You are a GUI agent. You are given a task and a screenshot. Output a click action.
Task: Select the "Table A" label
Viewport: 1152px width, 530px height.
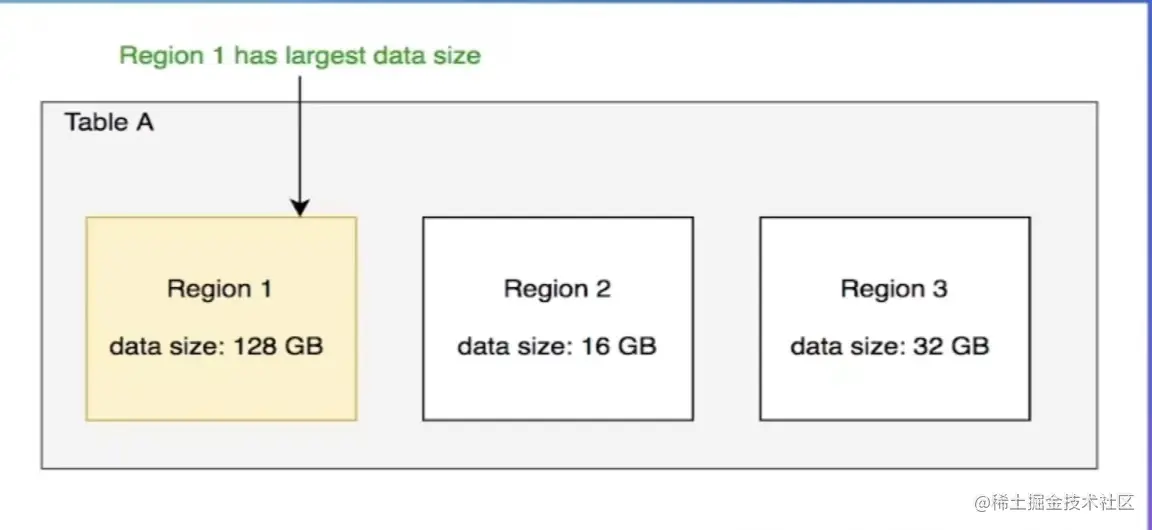(x=109, y=123)
